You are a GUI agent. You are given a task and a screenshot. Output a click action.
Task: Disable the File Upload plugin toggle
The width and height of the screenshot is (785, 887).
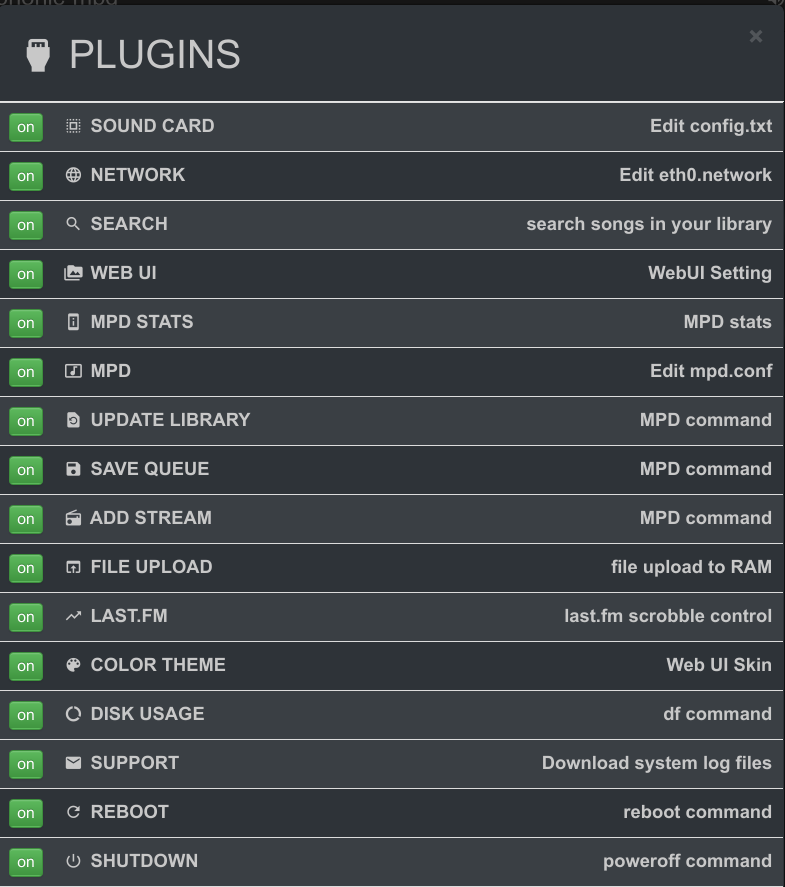25,568
